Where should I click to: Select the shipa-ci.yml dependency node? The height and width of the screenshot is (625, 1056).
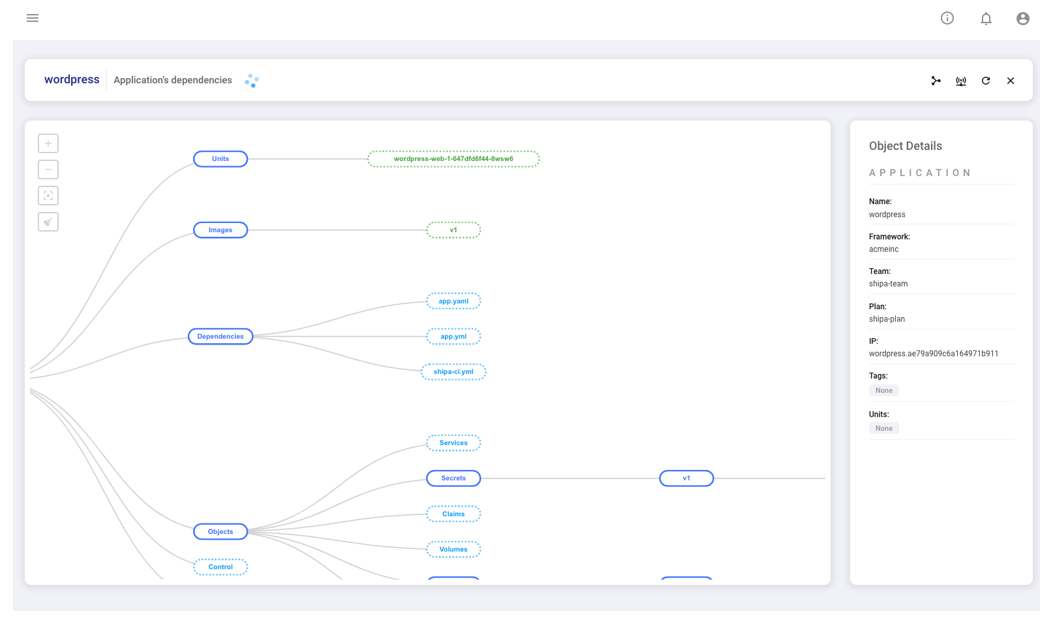453,372
